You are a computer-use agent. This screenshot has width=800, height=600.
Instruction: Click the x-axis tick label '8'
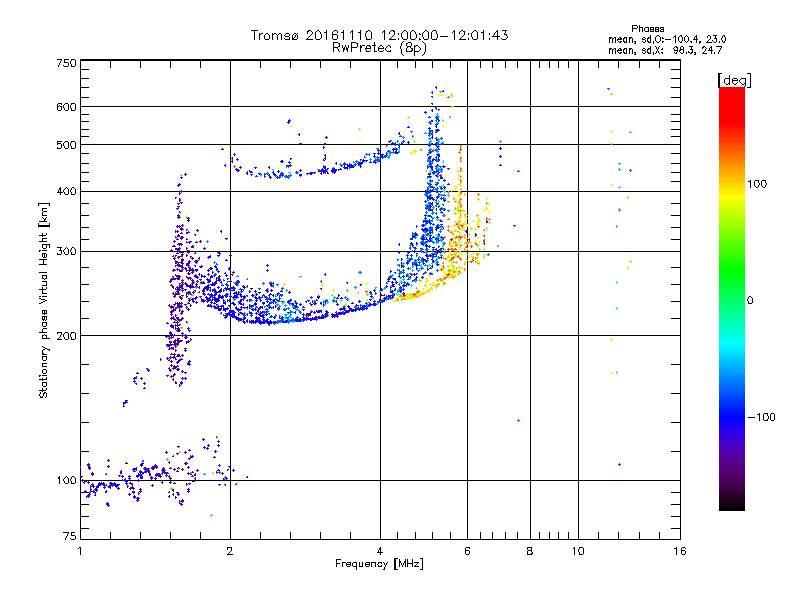click(x=530, y=551)
